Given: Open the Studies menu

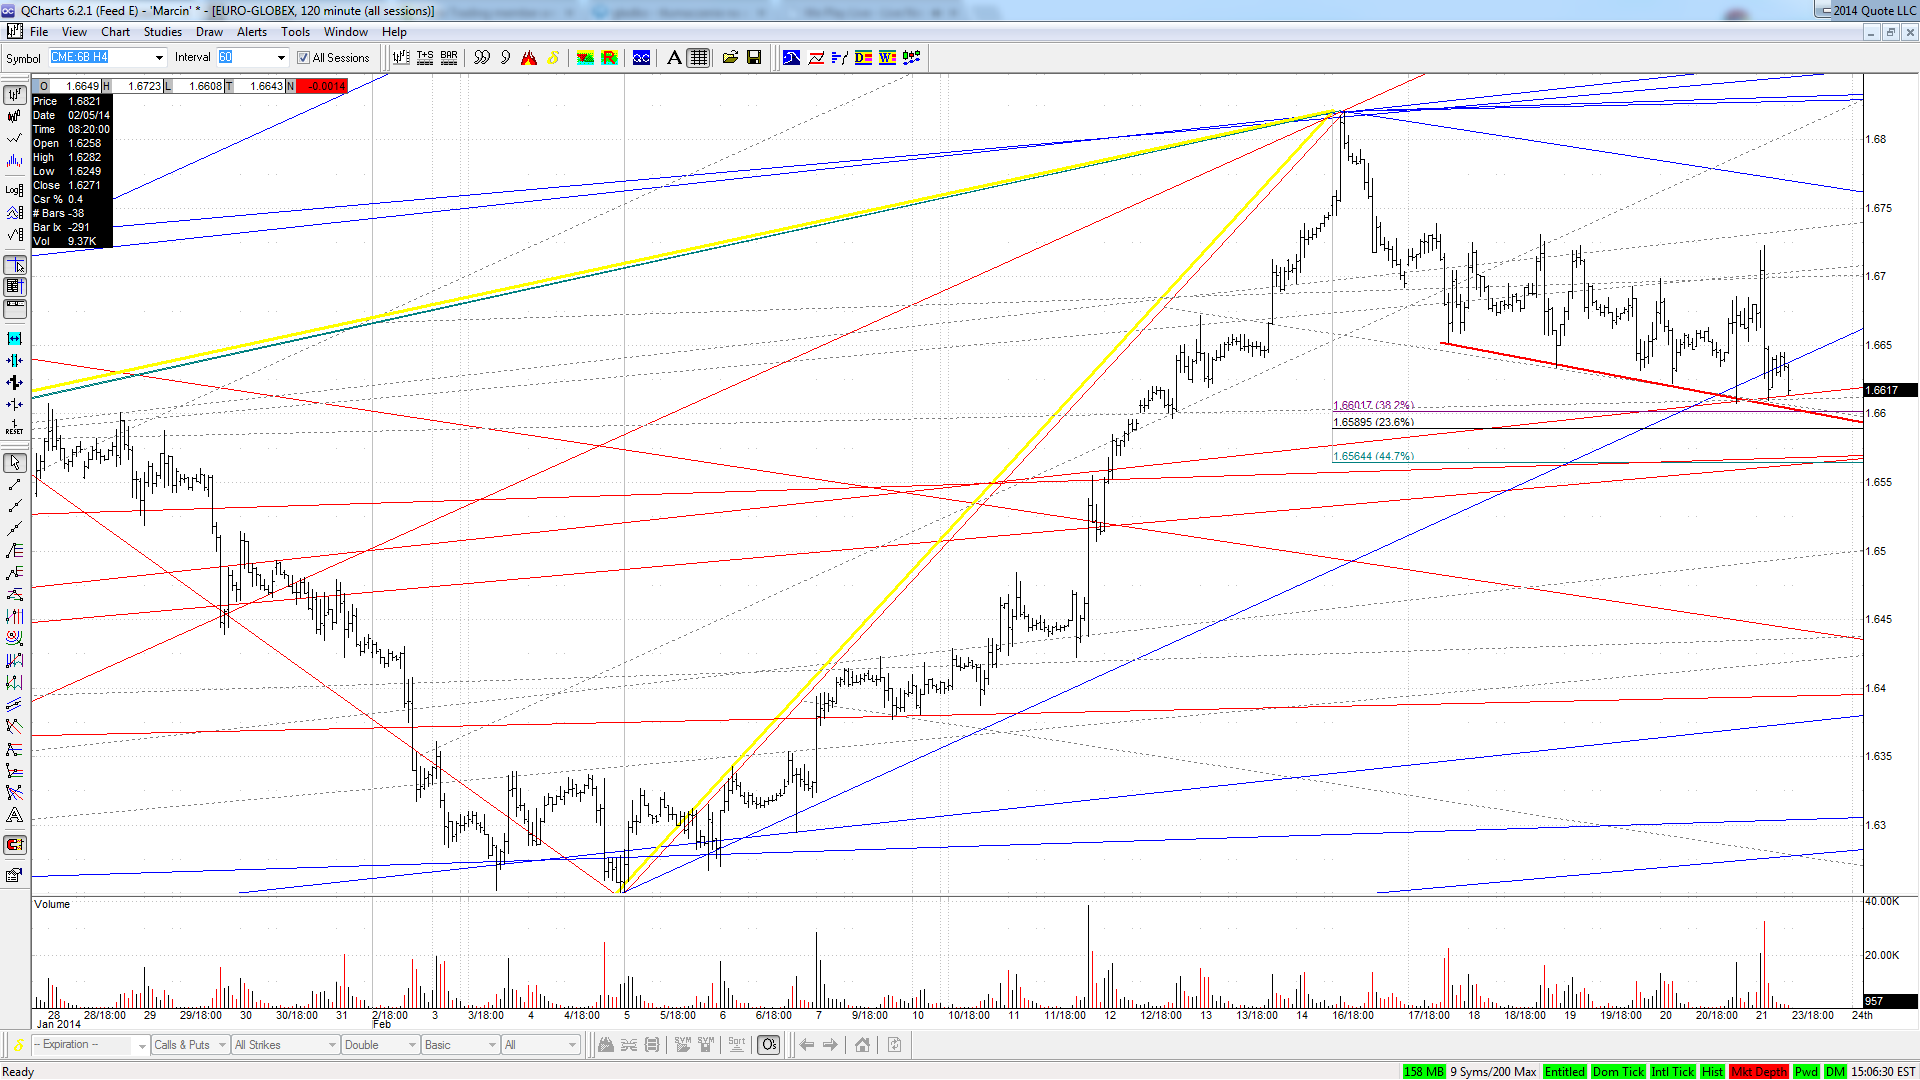Looking at the screenshot, I should click(163, 32).
